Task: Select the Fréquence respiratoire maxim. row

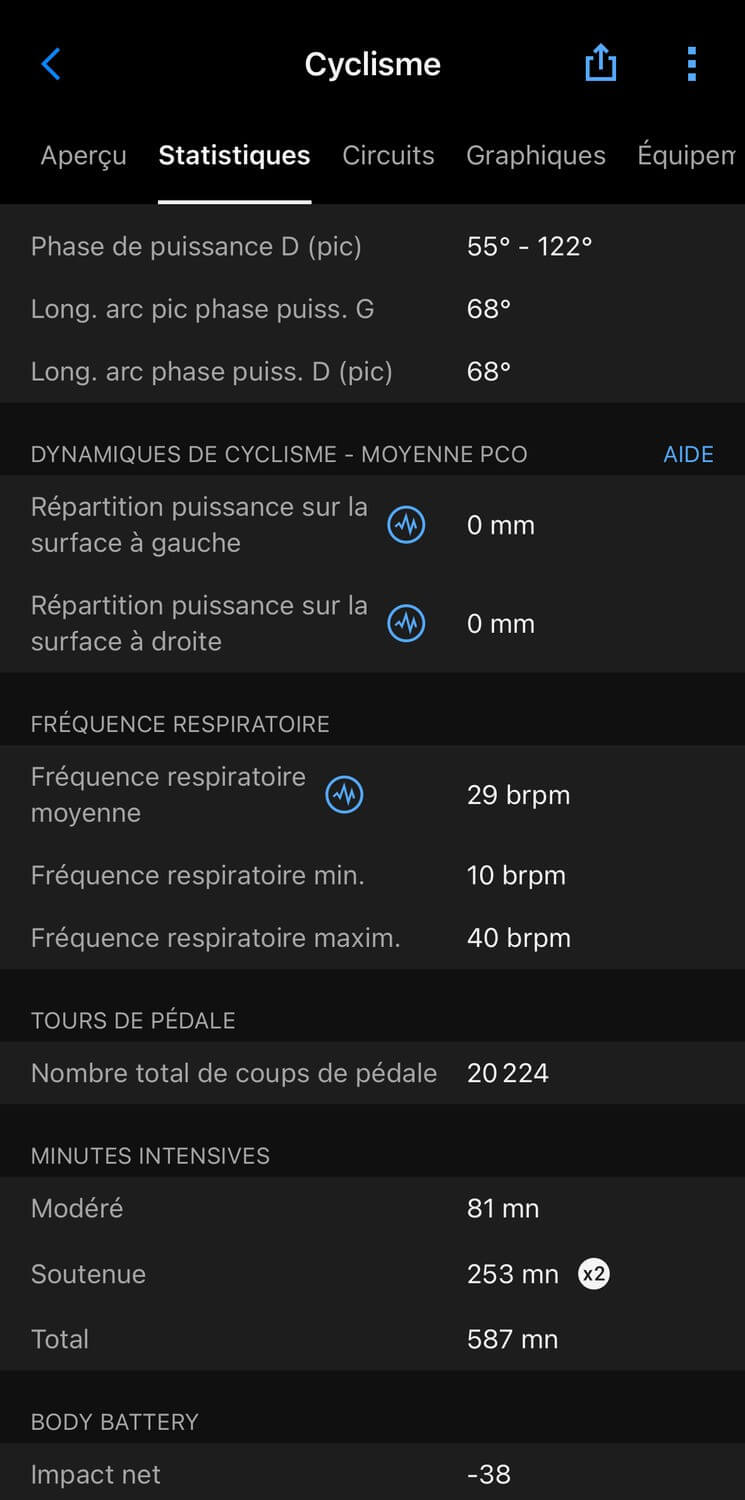Action: point(372,938)
